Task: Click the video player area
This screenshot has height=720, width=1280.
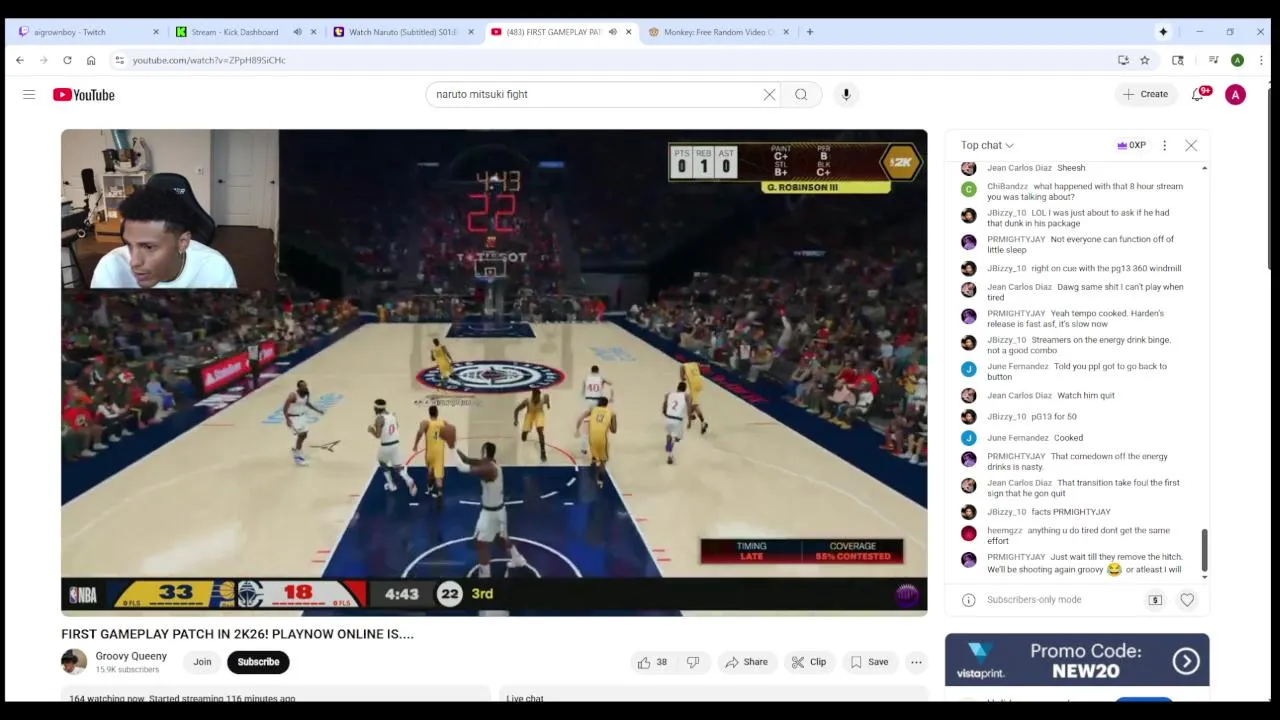Action: click(x=494, y=372)
